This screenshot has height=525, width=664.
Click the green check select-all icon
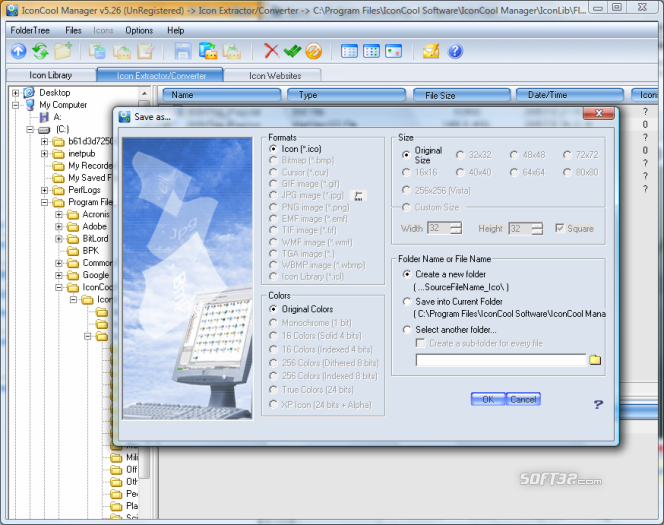pyautogui.click(x=292, y=51)
